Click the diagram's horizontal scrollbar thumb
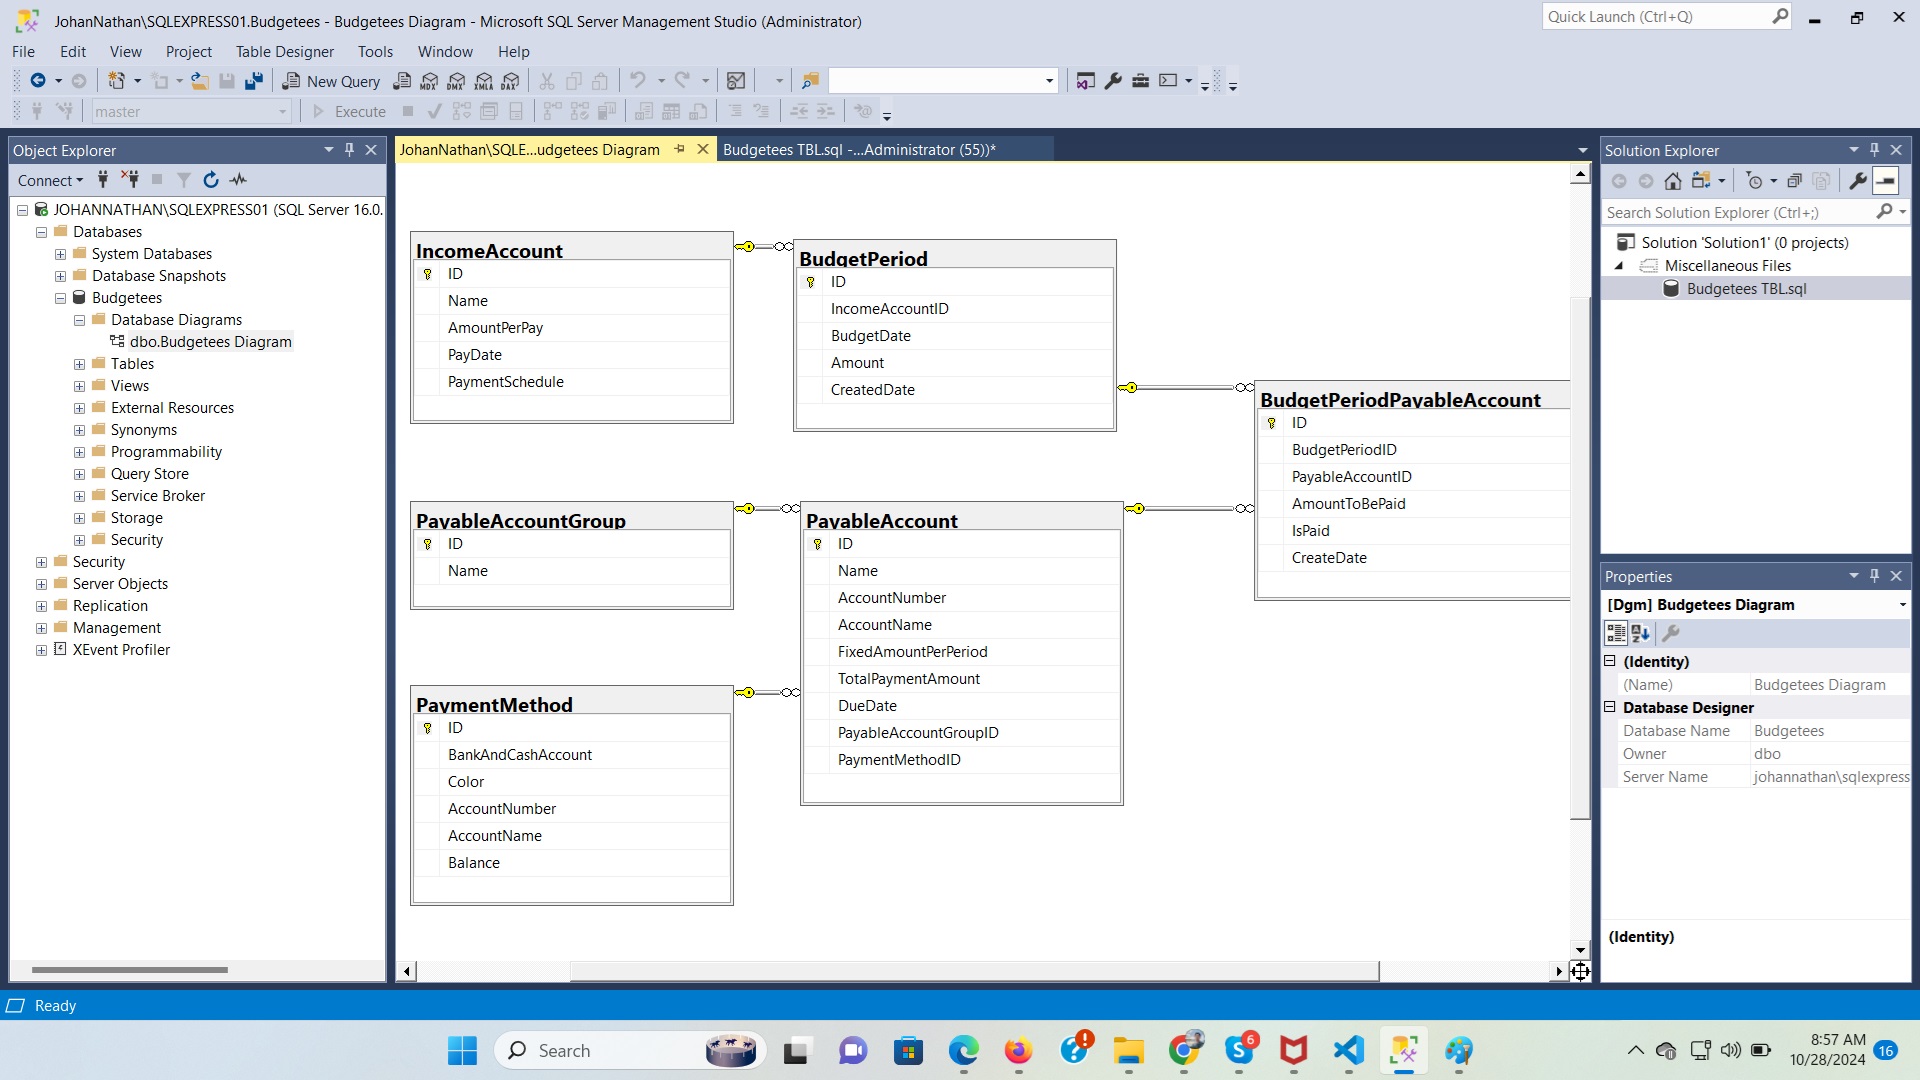1920x1080 pixels. pyautogui.click(x=973, y=971)
